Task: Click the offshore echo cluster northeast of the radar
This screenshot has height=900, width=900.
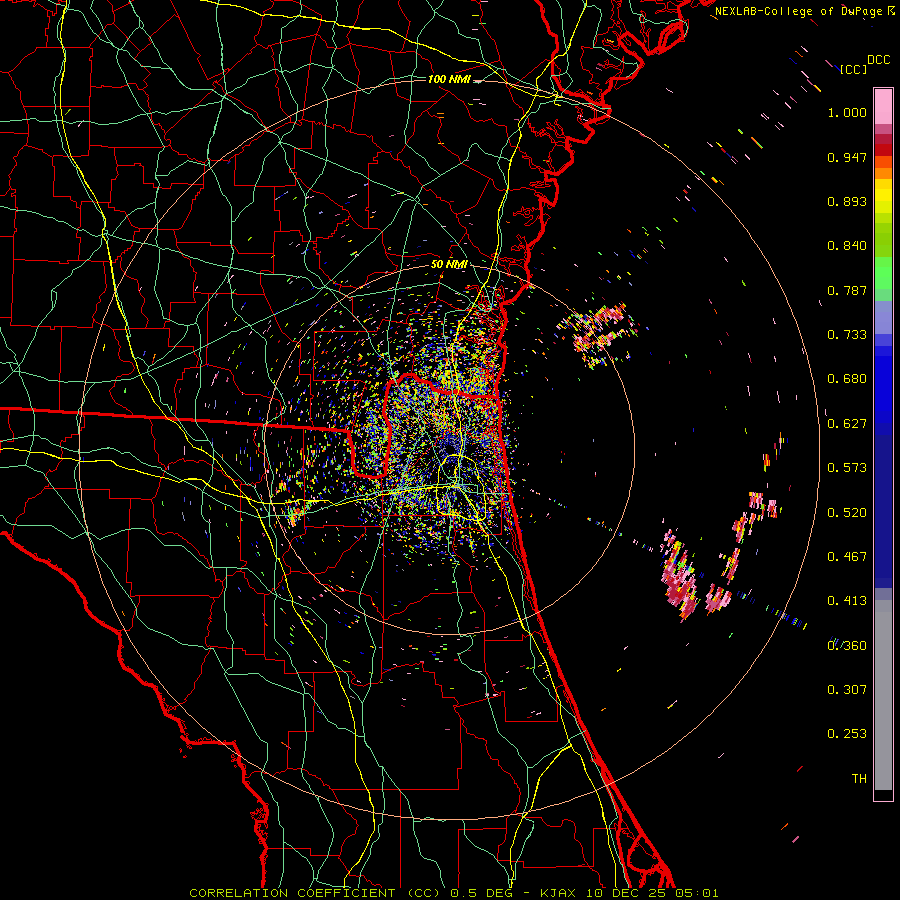Action: (x=599, y=334)
